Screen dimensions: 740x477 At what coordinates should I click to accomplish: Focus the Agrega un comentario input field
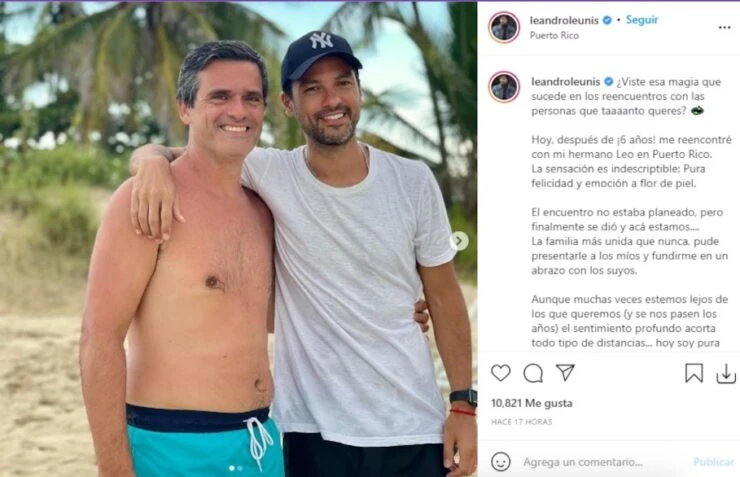pyautogui.click(x=600, y=462)
